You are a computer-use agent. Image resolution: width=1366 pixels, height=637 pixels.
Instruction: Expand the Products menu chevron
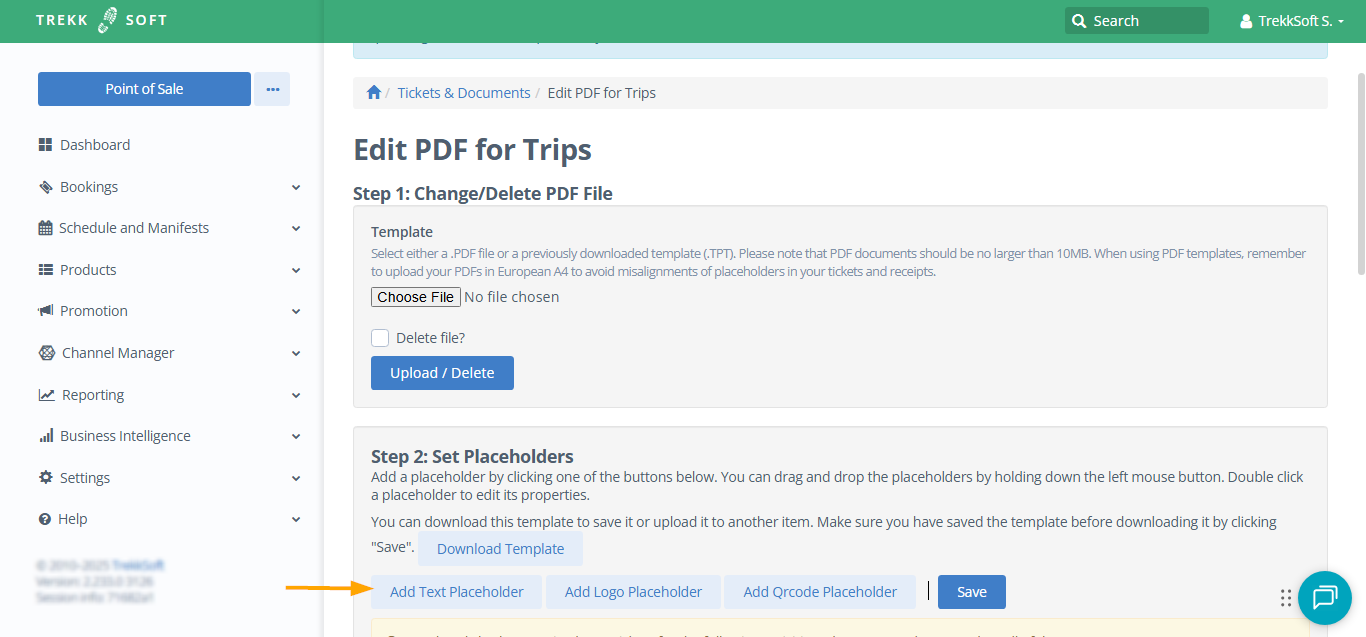pyautogui.click(x=296, y=270)
